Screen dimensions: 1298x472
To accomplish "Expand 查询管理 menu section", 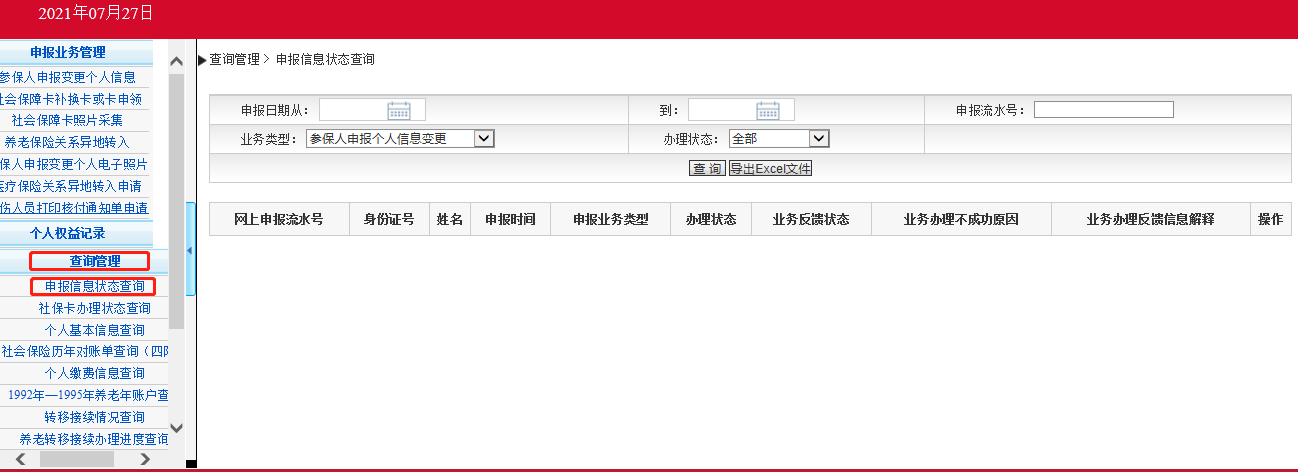I will point(95,261).
